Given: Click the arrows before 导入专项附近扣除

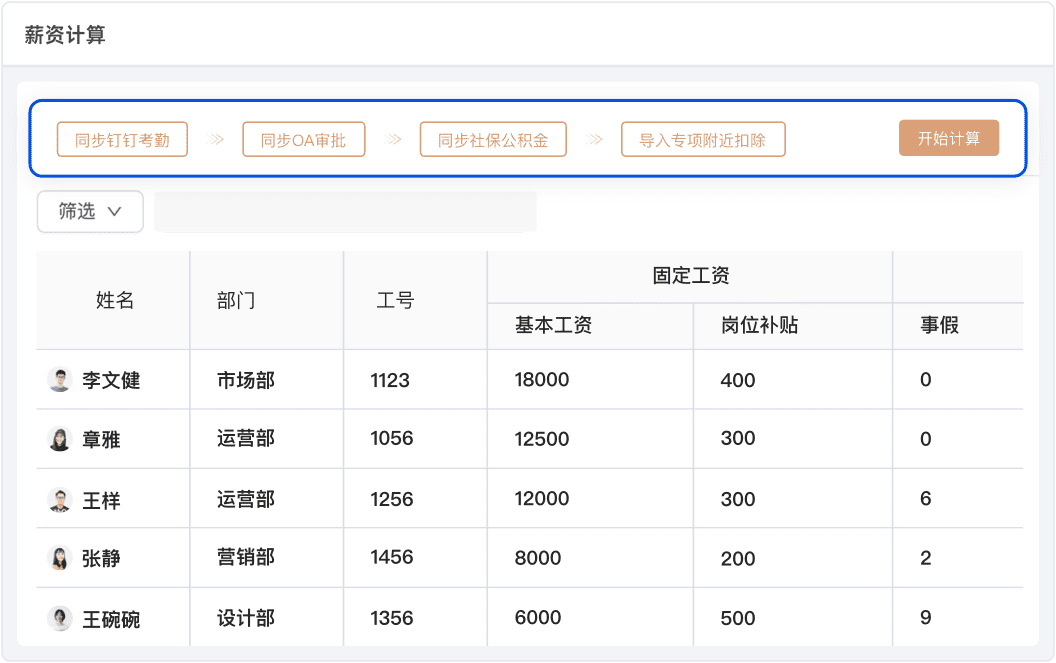Looking at the screenshot, I should (595, 139).
